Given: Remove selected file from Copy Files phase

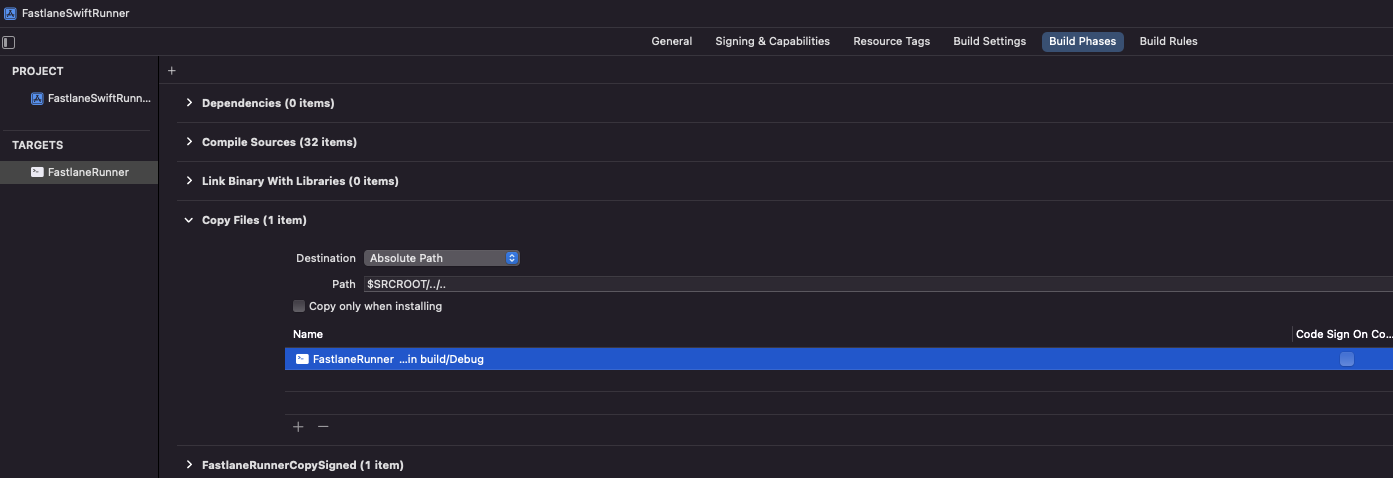Looking at the screenshot, I should tap(323, 427).
